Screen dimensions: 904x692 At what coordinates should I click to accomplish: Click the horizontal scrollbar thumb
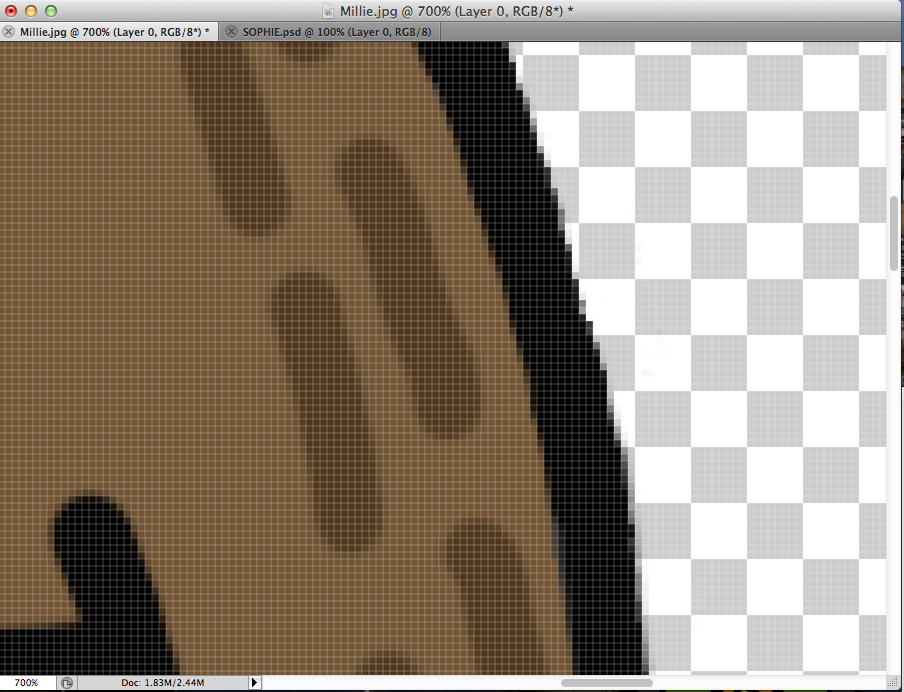coord(607,683)
